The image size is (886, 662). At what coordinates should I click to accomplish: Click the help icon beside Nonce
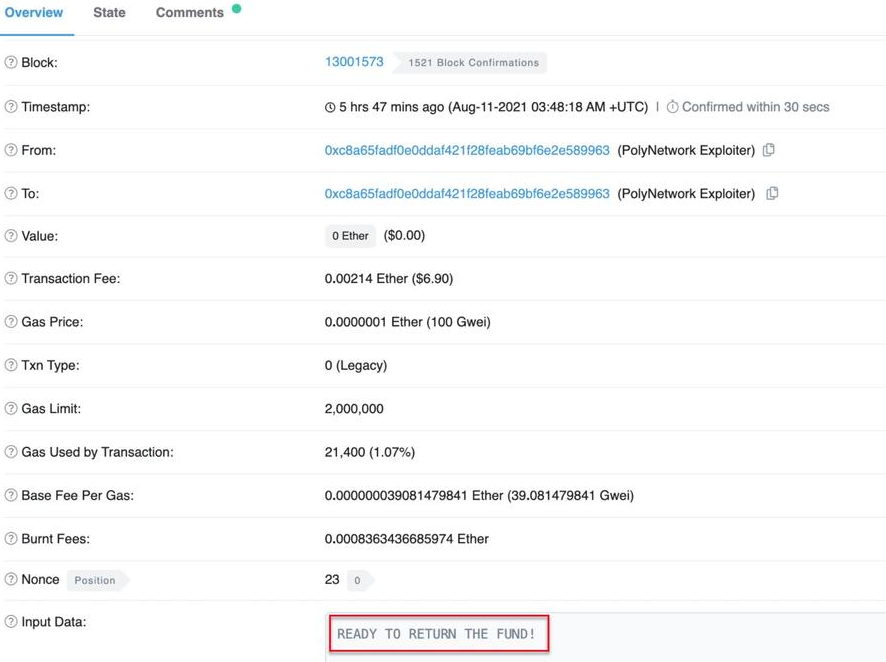(11, 580)
